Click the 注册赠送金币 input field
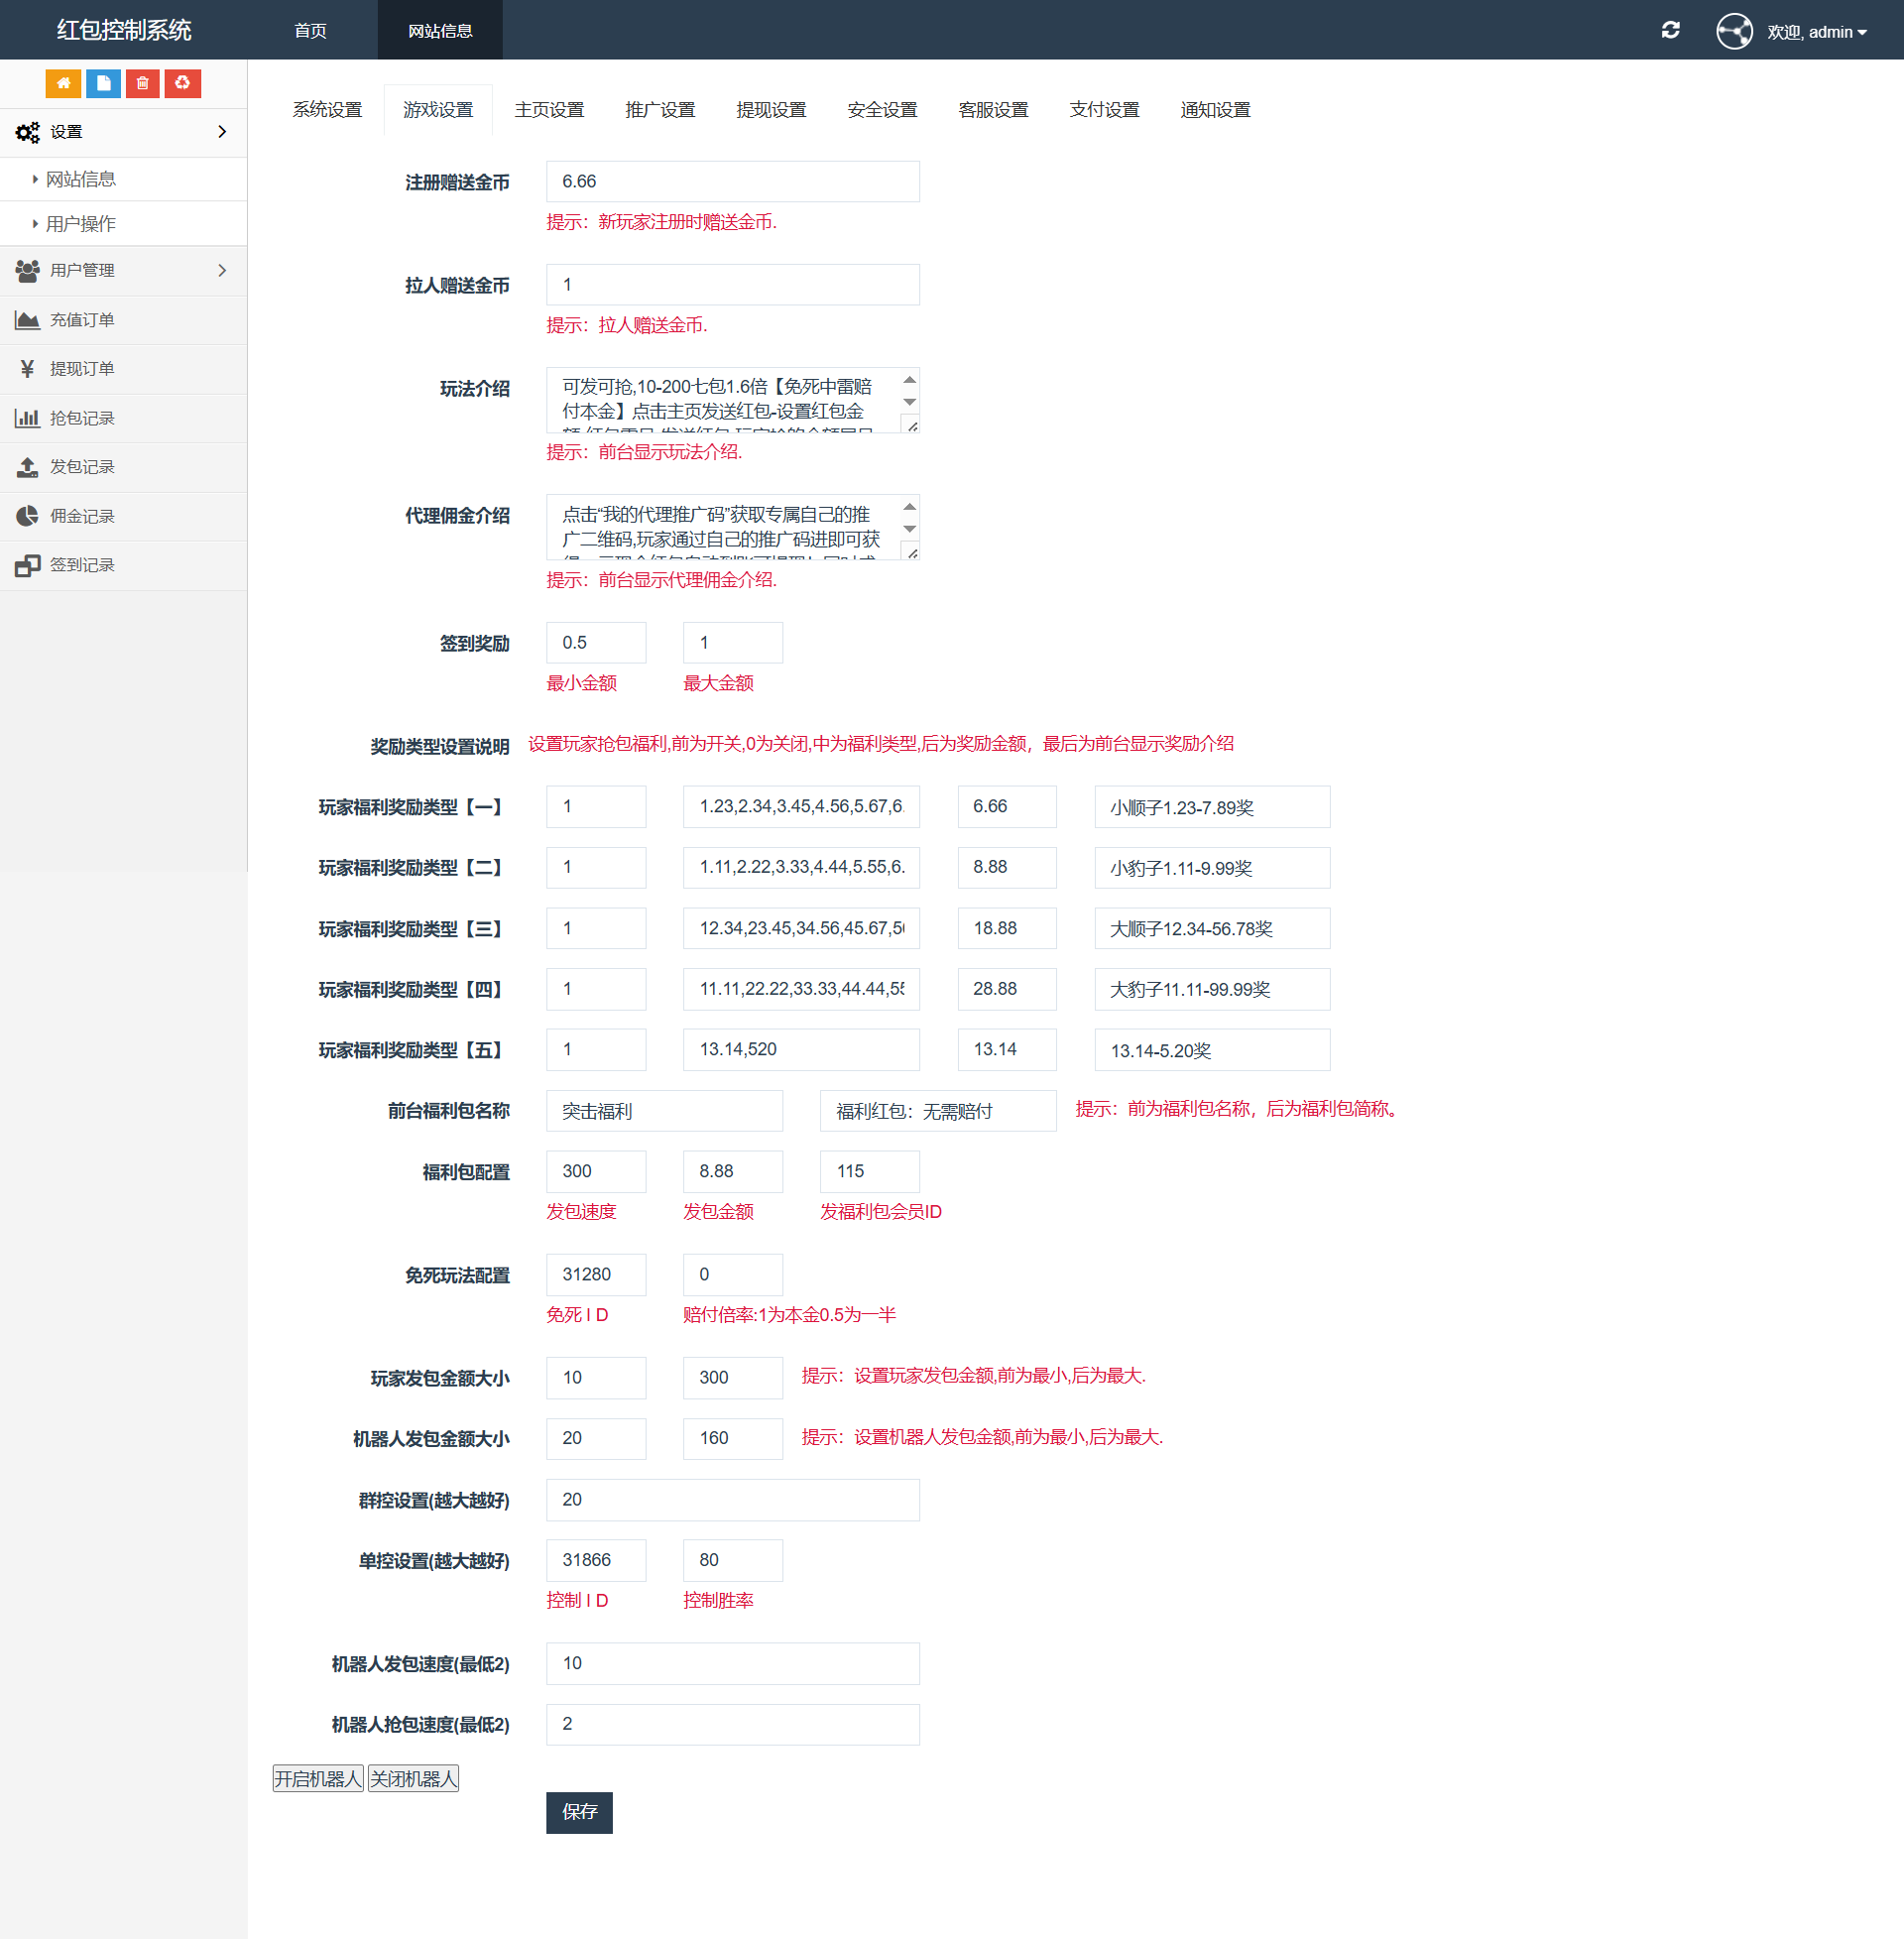The width and height of the screenshot is (1904, 1939). tap(732, 181)
